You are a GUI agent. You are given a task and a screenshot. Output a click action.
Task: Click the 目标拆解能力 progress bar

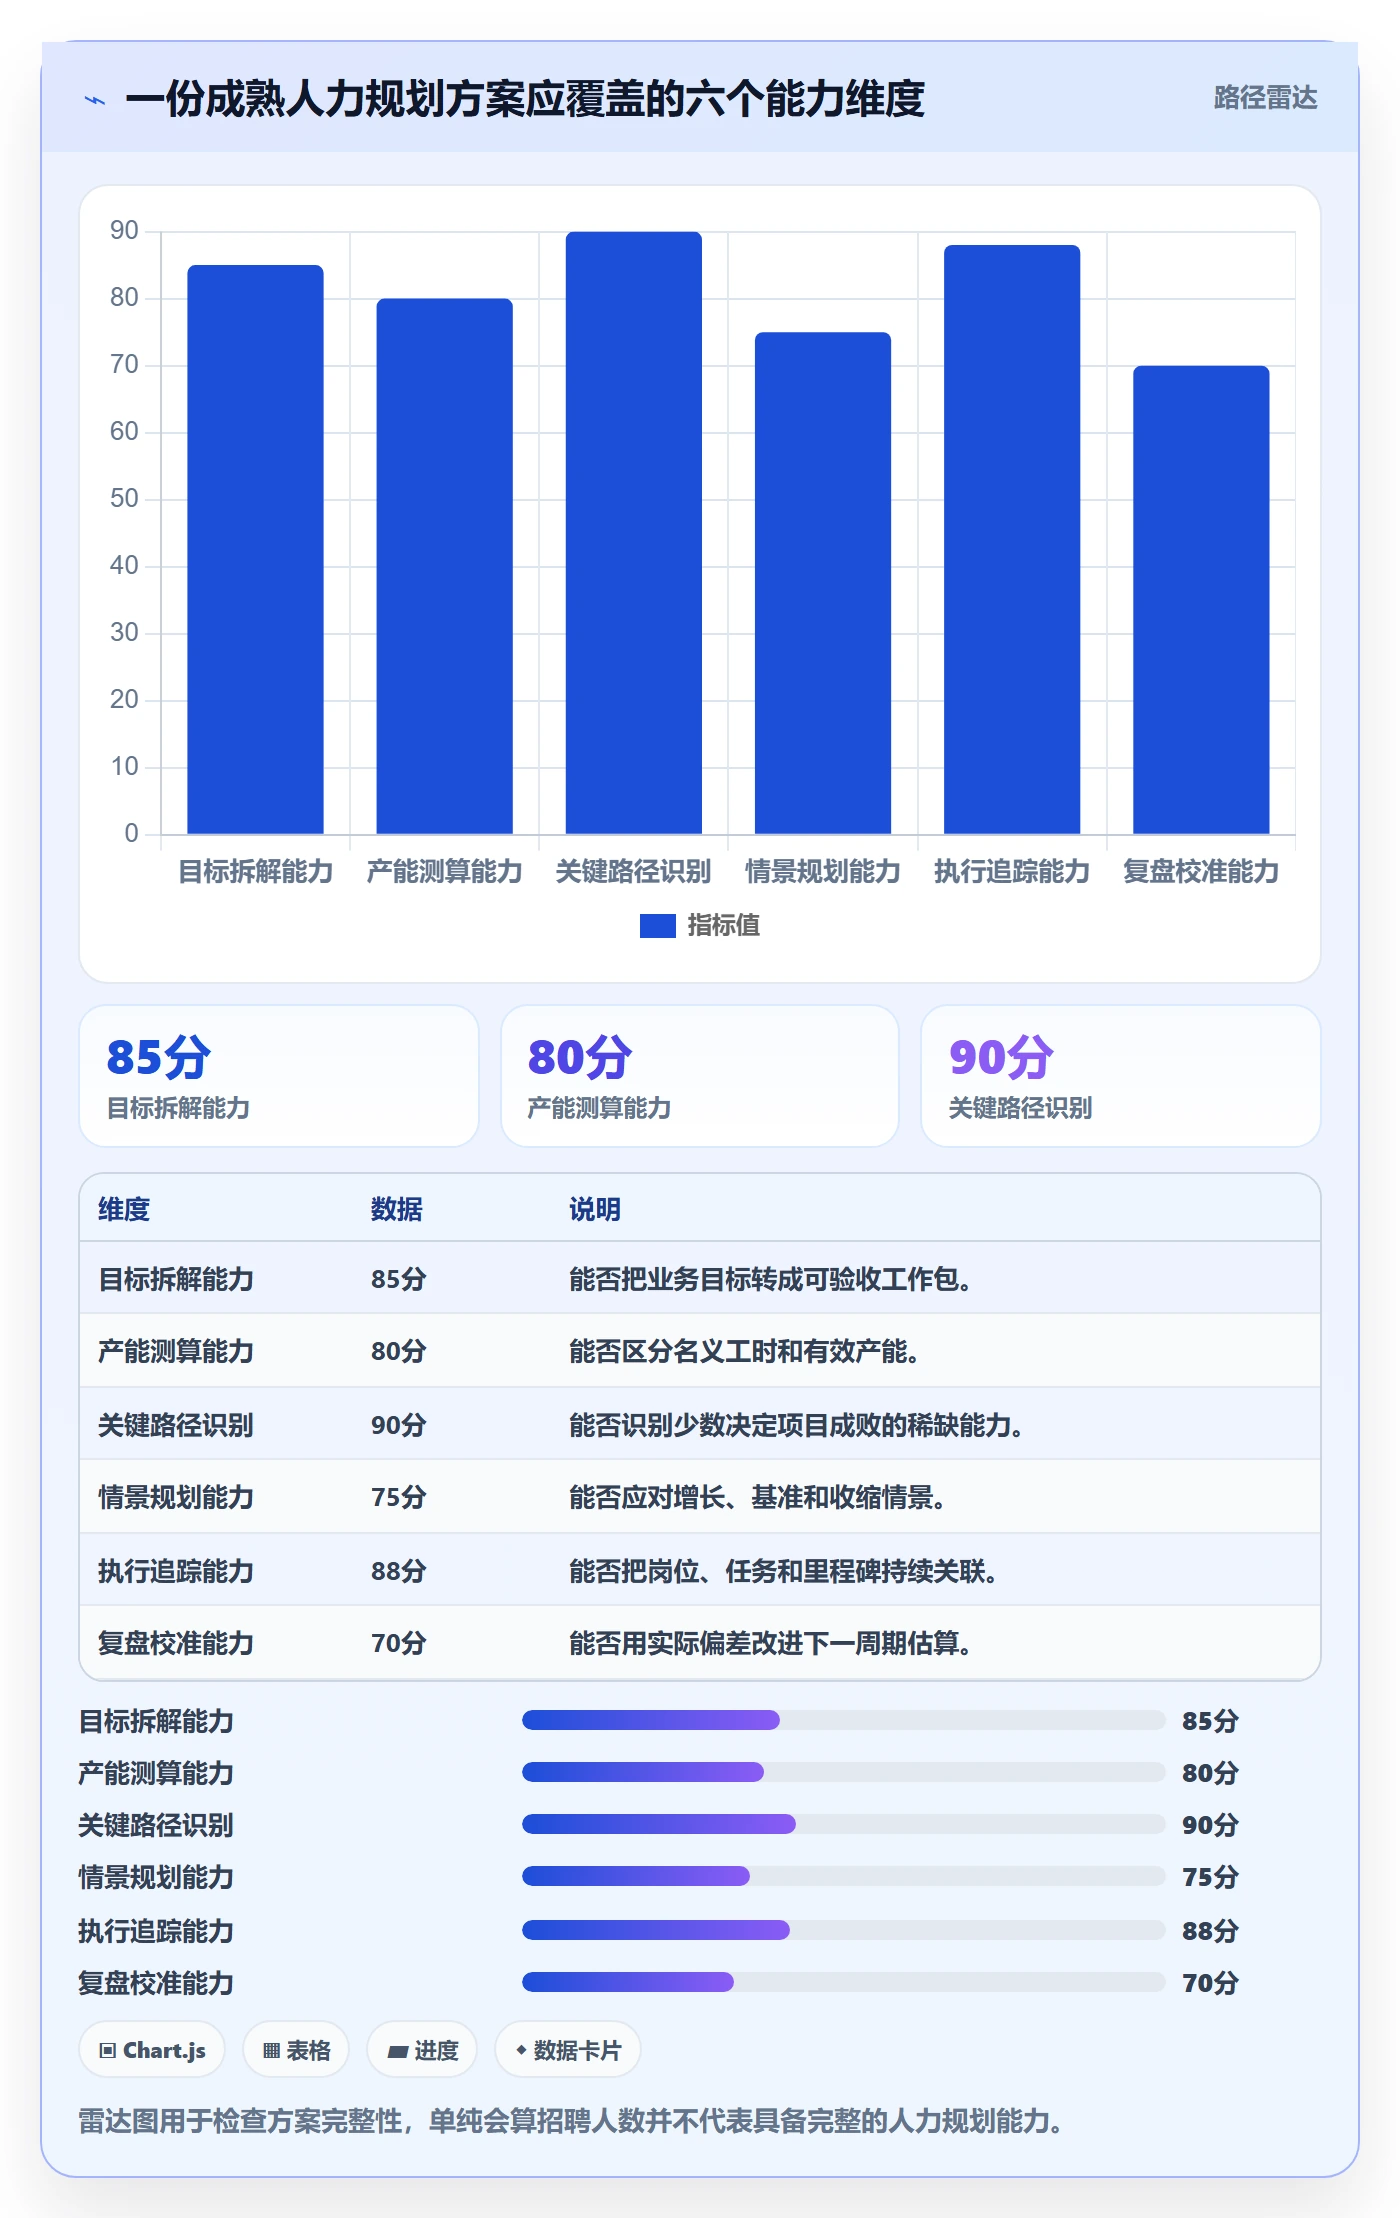(843, 1720)
